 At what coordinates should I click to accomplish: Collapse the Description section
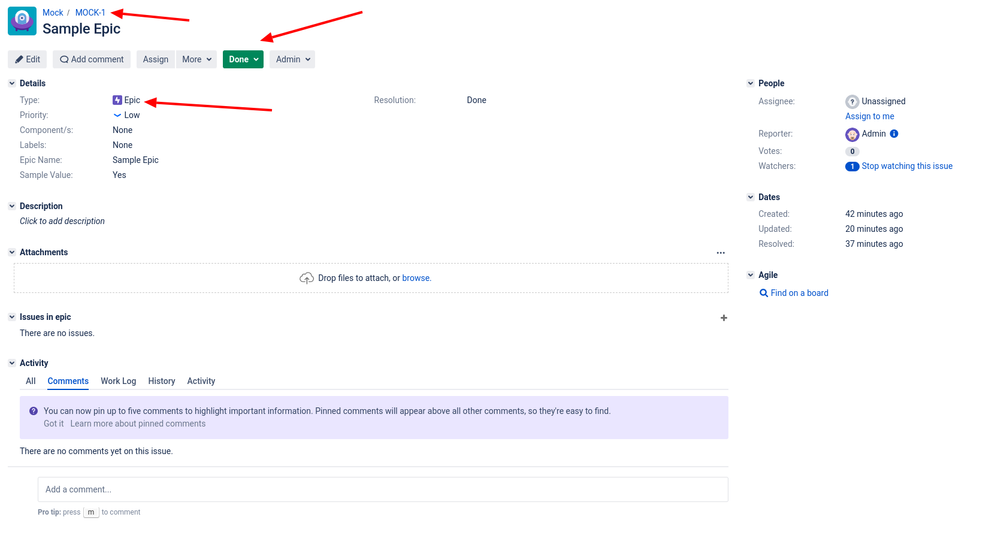click(11, 206)
